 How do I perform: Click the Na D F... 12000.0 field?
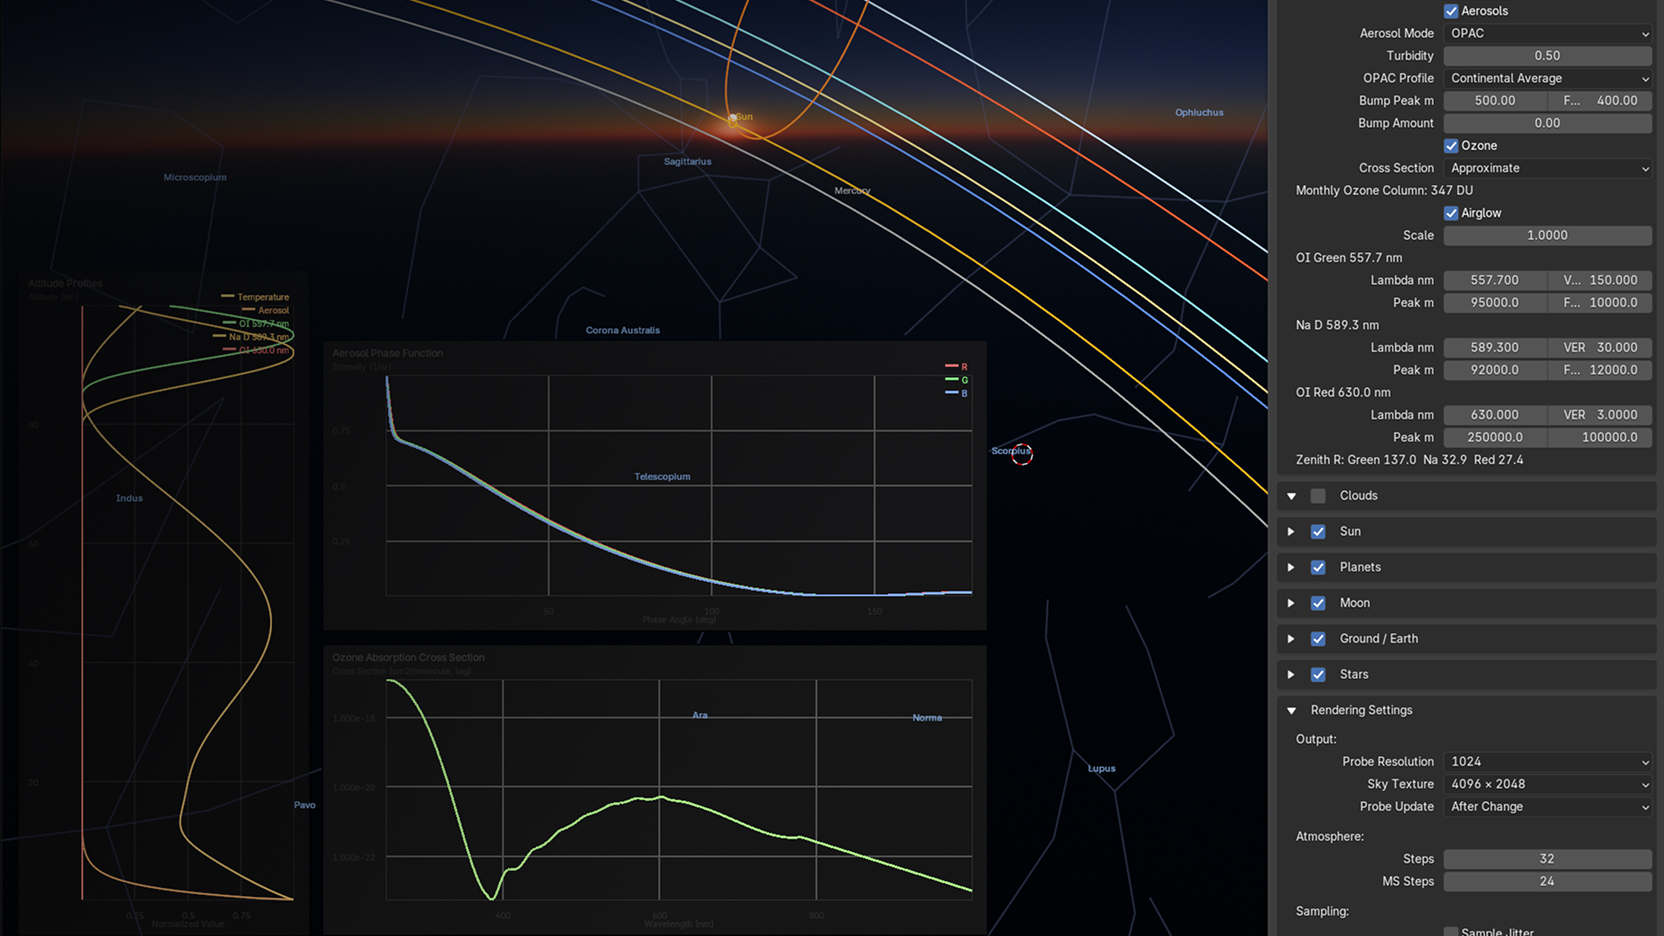click(1600, 370)
